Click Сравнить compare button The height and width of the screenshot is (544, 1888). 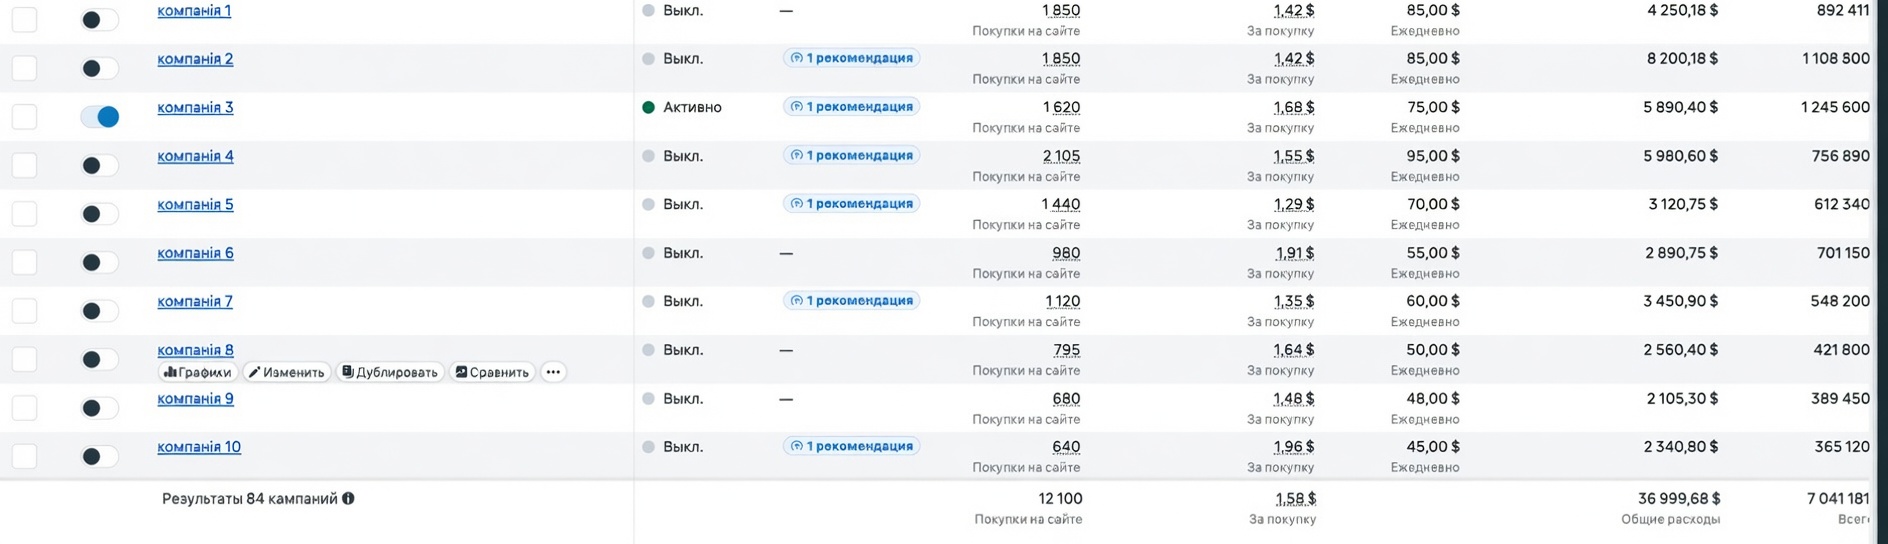(x=492, y=372)
